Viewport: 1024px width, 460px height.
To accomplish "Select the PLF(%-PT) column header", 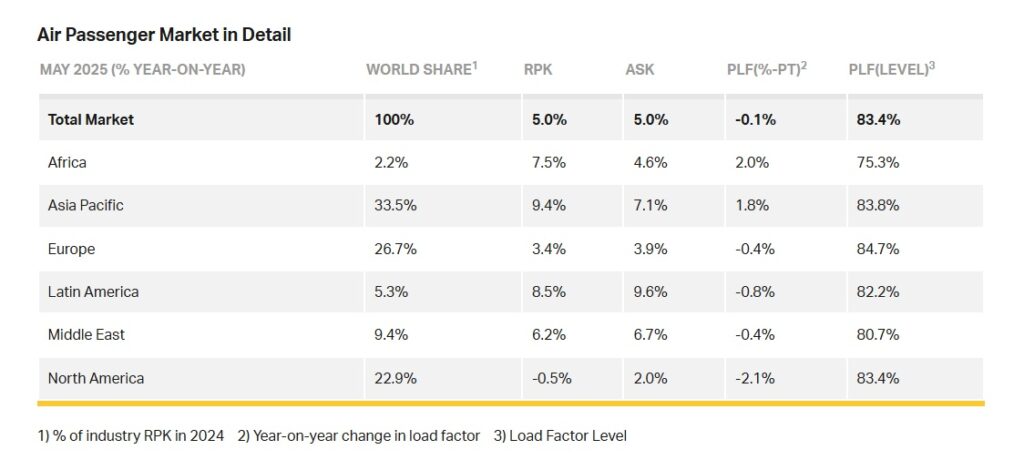I will (x=767, y=69).
